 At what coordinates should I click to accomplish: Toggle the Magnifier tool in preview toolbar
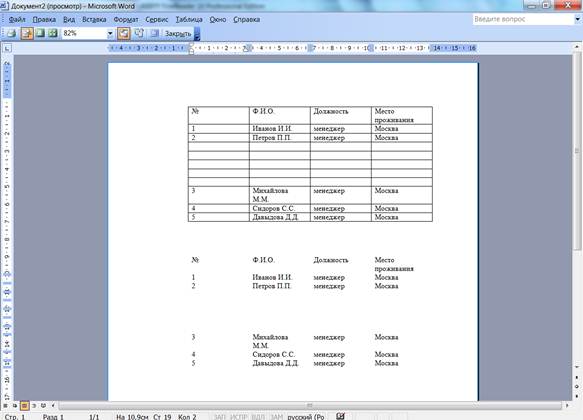coord(26,33)
